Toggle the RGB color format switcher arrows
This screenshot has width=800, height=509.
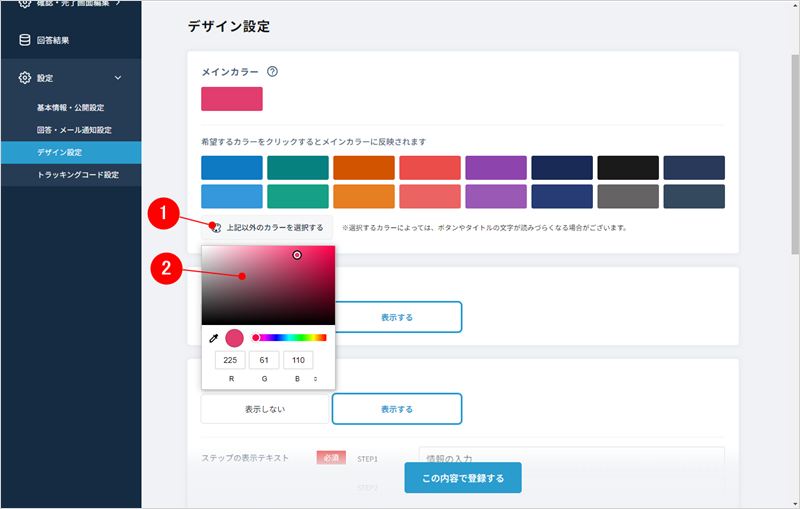[x=316, y=379]
